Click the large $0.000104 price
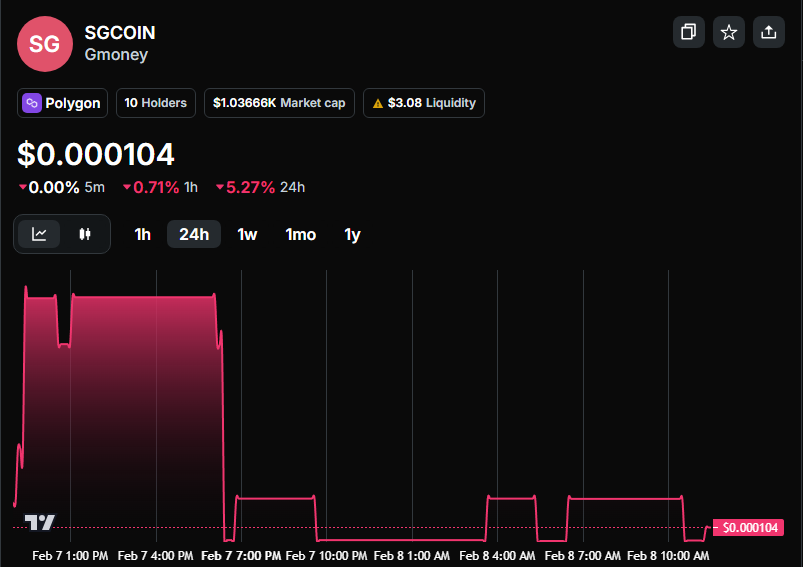The height and width of the screenshot is (567, 803). pos(96,154)
